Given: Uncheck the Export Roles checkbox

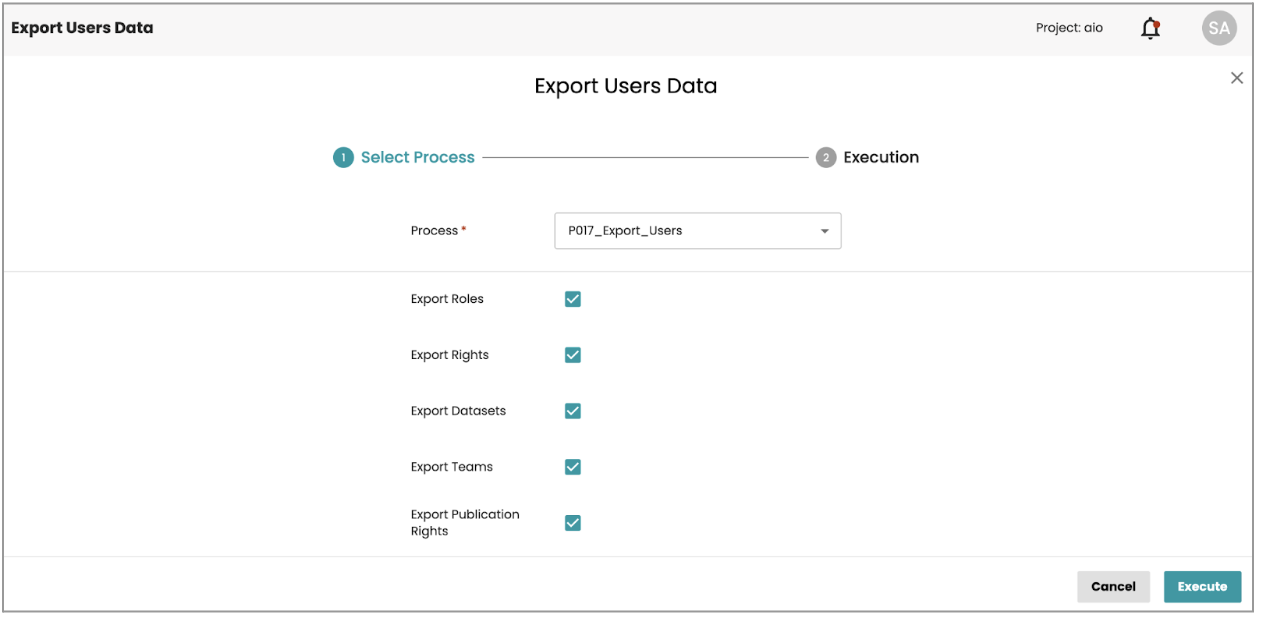Looking at the screenshot, I should (573, 299).
